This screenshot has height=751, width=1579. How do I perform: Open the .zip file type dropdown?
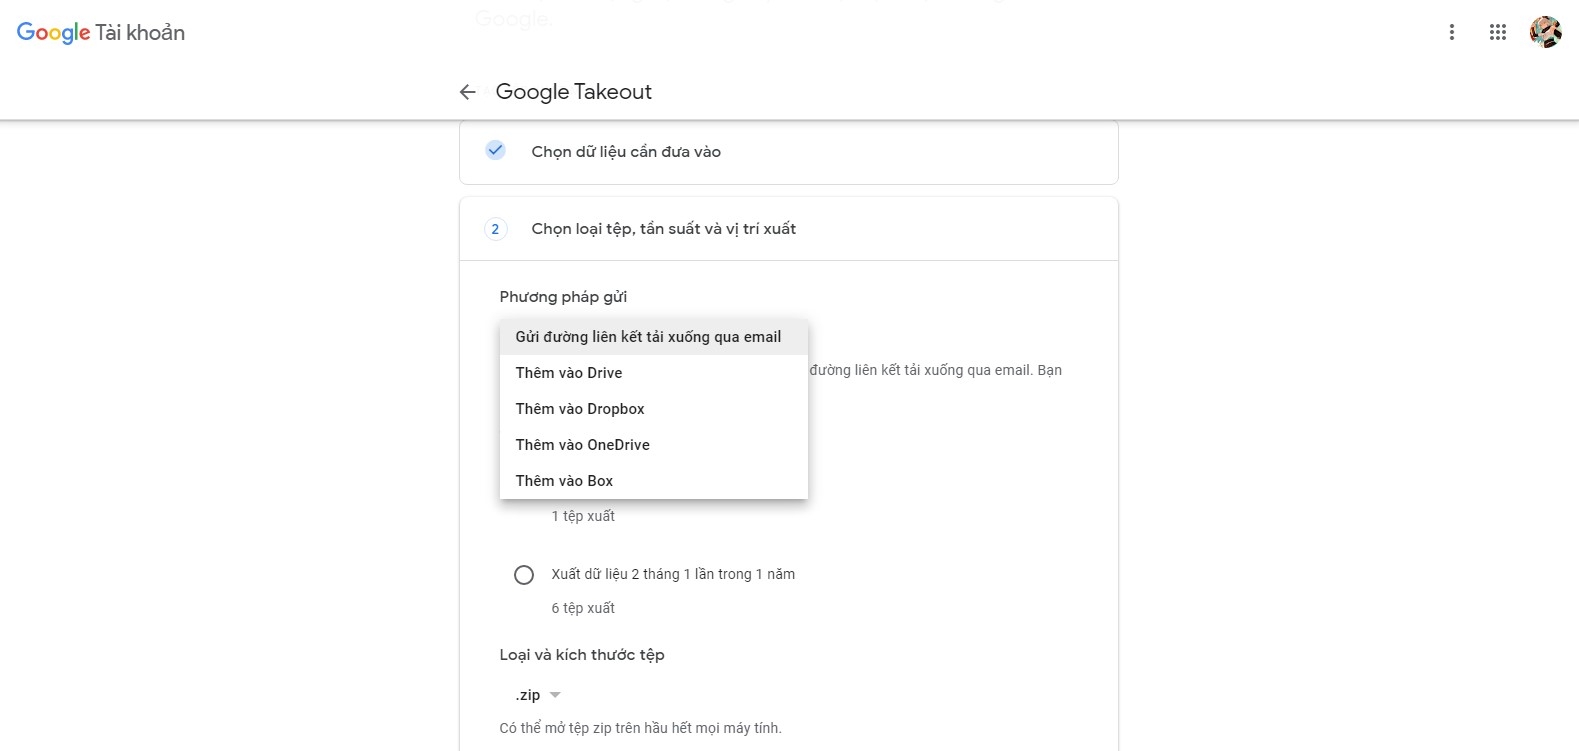pyautogui.click(x=538, y=695)
